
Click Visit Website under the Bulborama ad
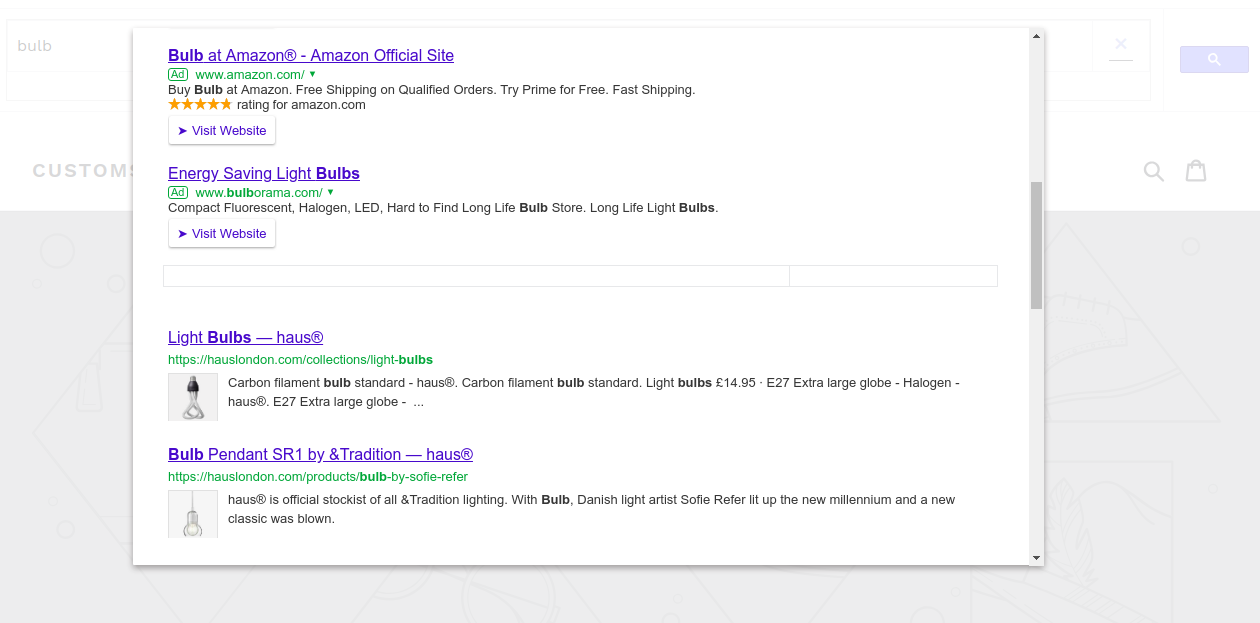coord(221,233)
